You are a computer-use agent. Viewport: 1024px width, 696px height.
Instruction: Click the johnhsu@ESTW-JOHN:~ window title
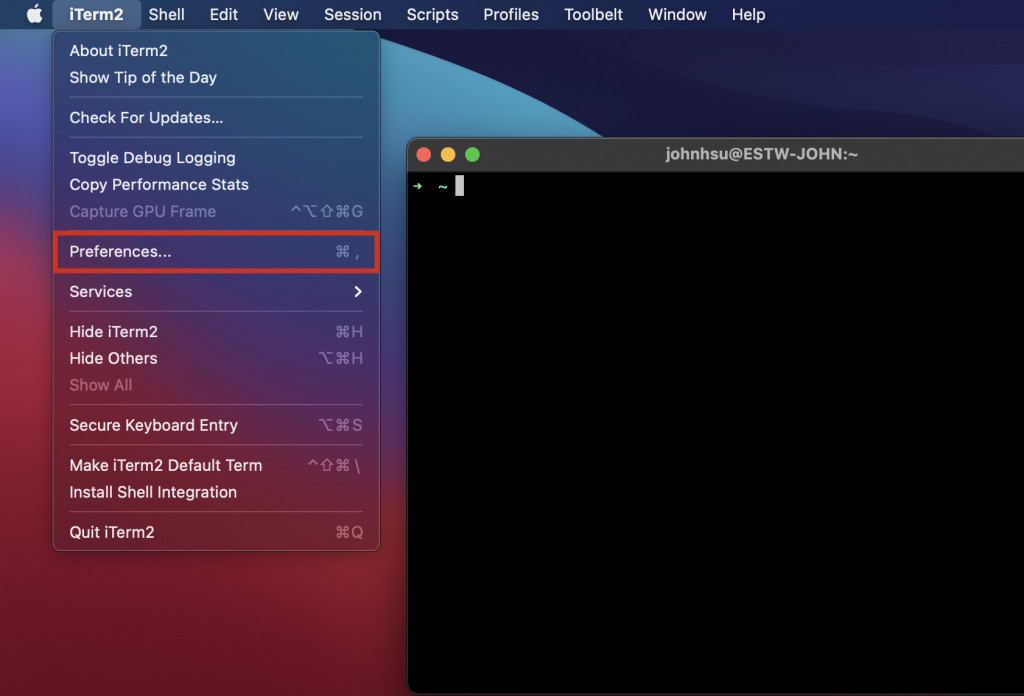click(761, 154)
